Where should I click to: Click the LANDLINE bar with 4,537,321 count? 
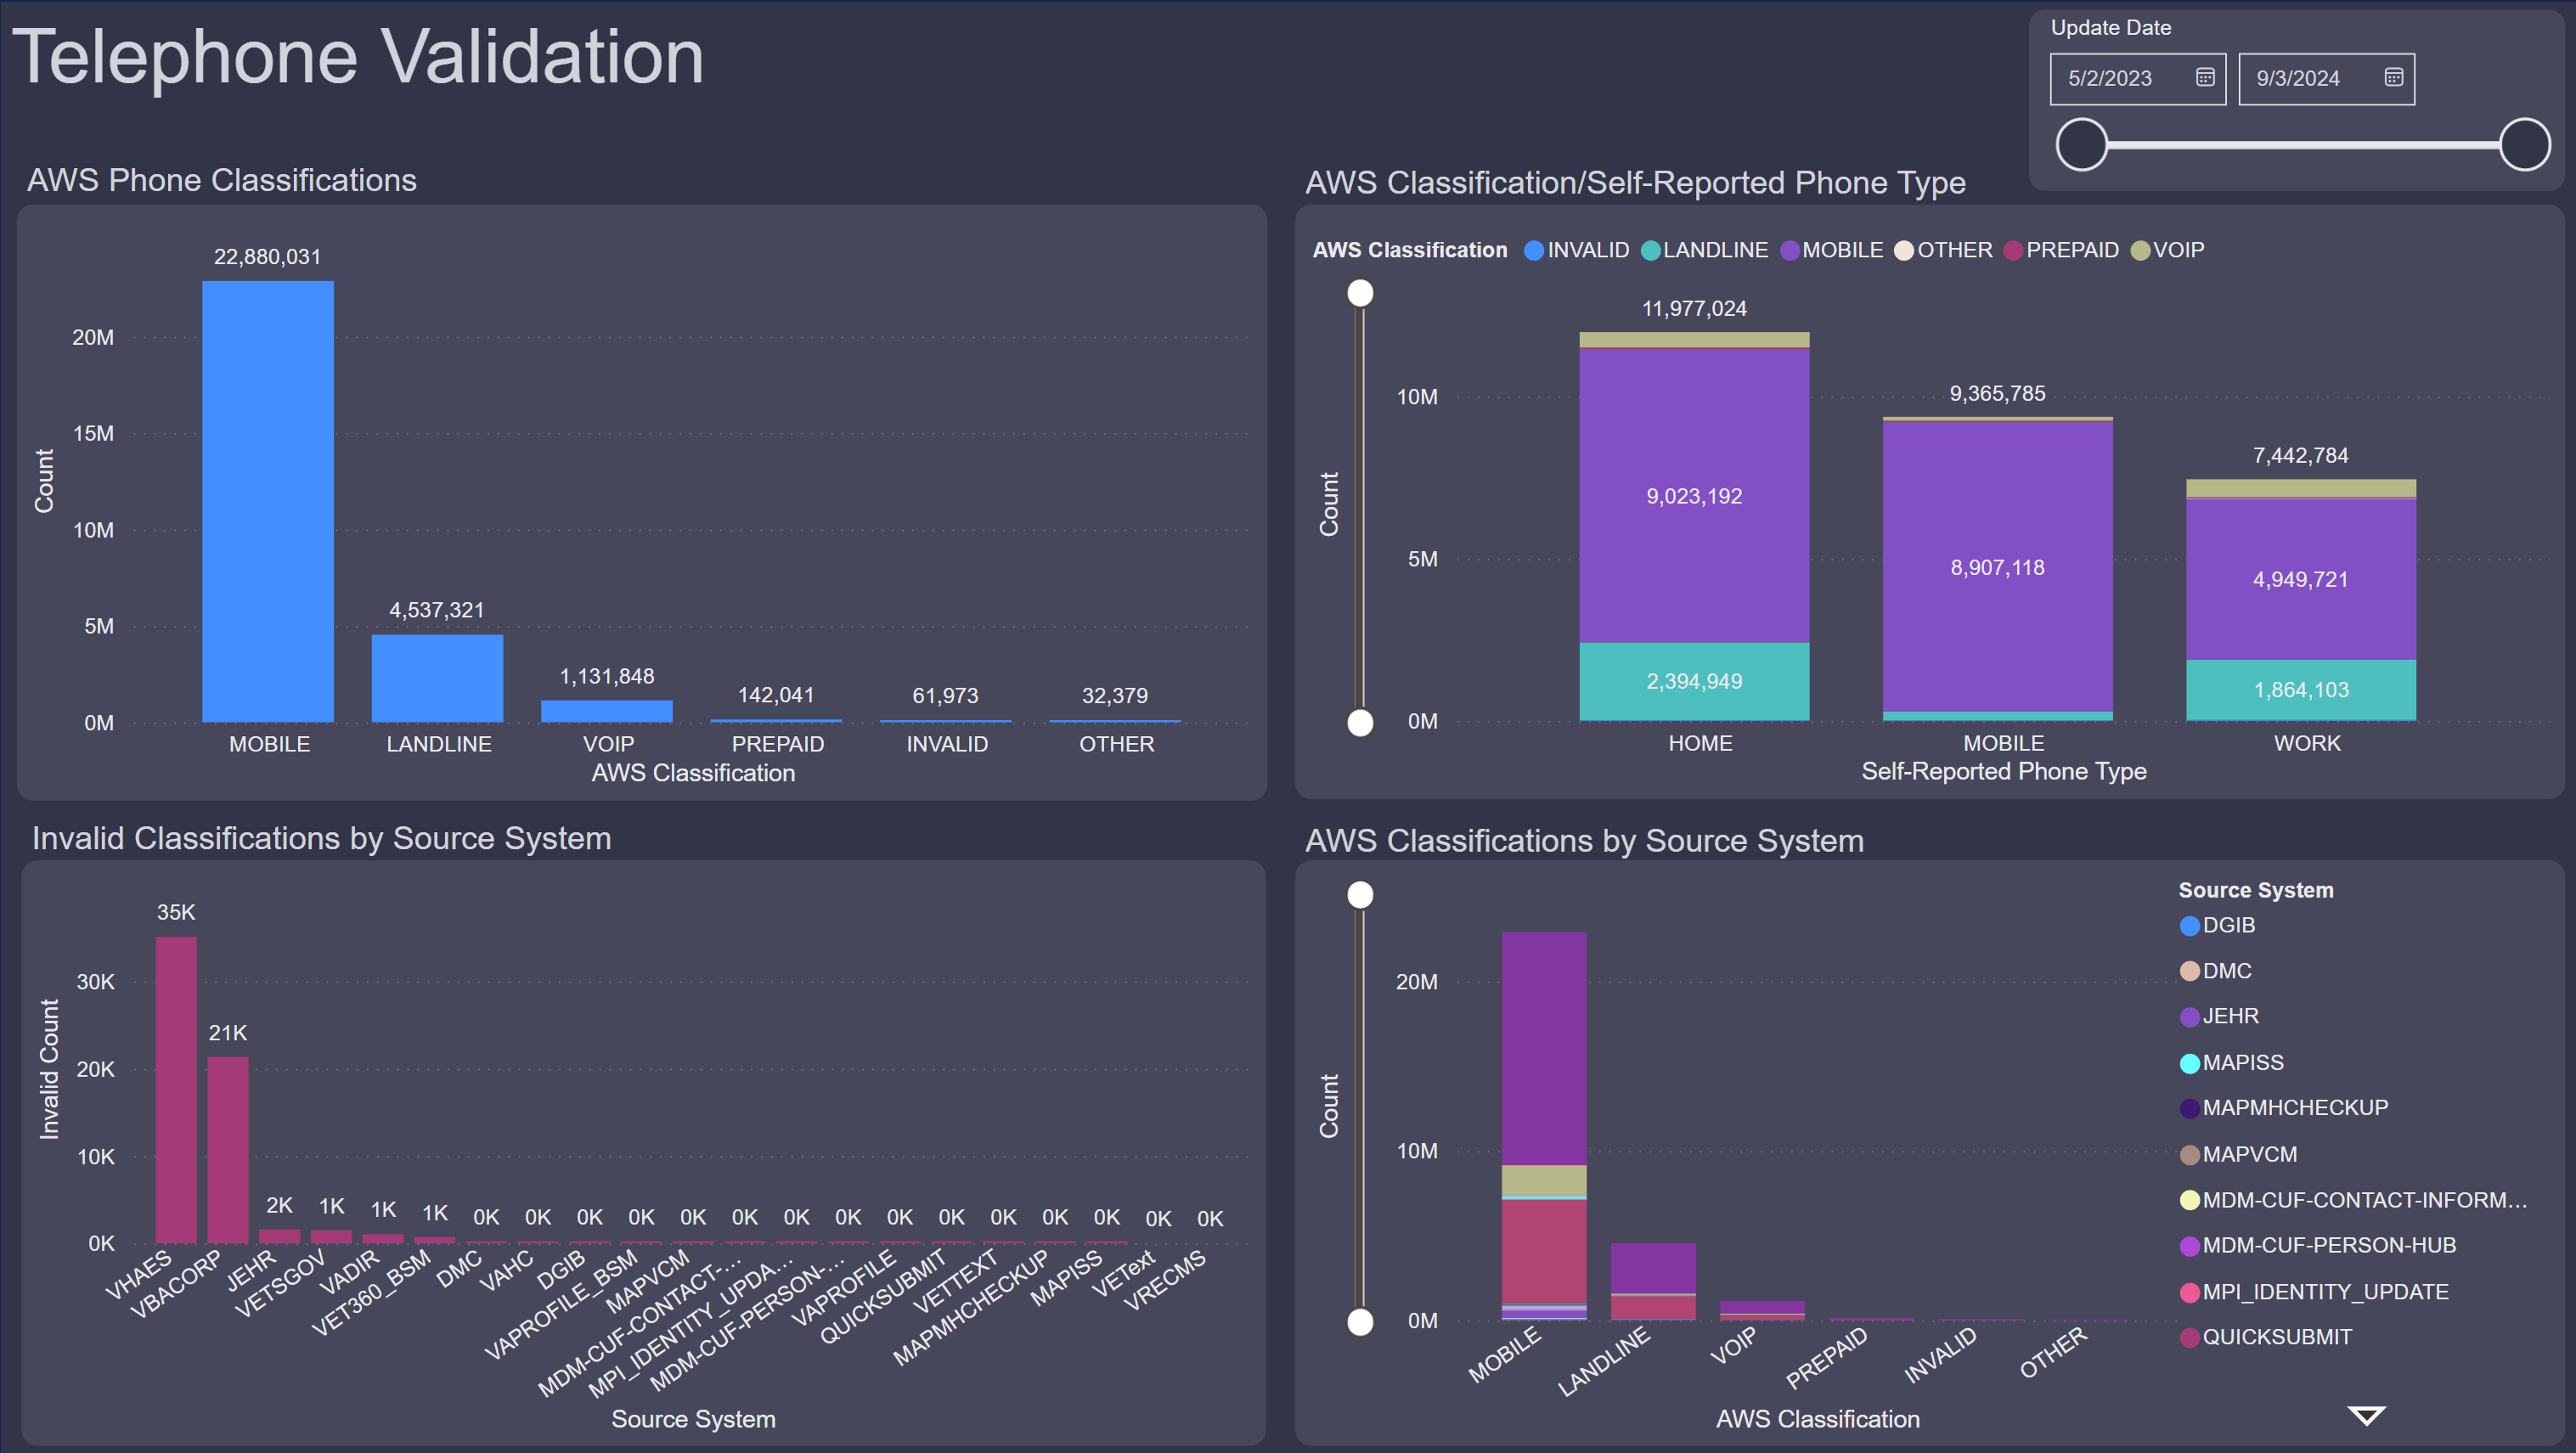[437, 678]
